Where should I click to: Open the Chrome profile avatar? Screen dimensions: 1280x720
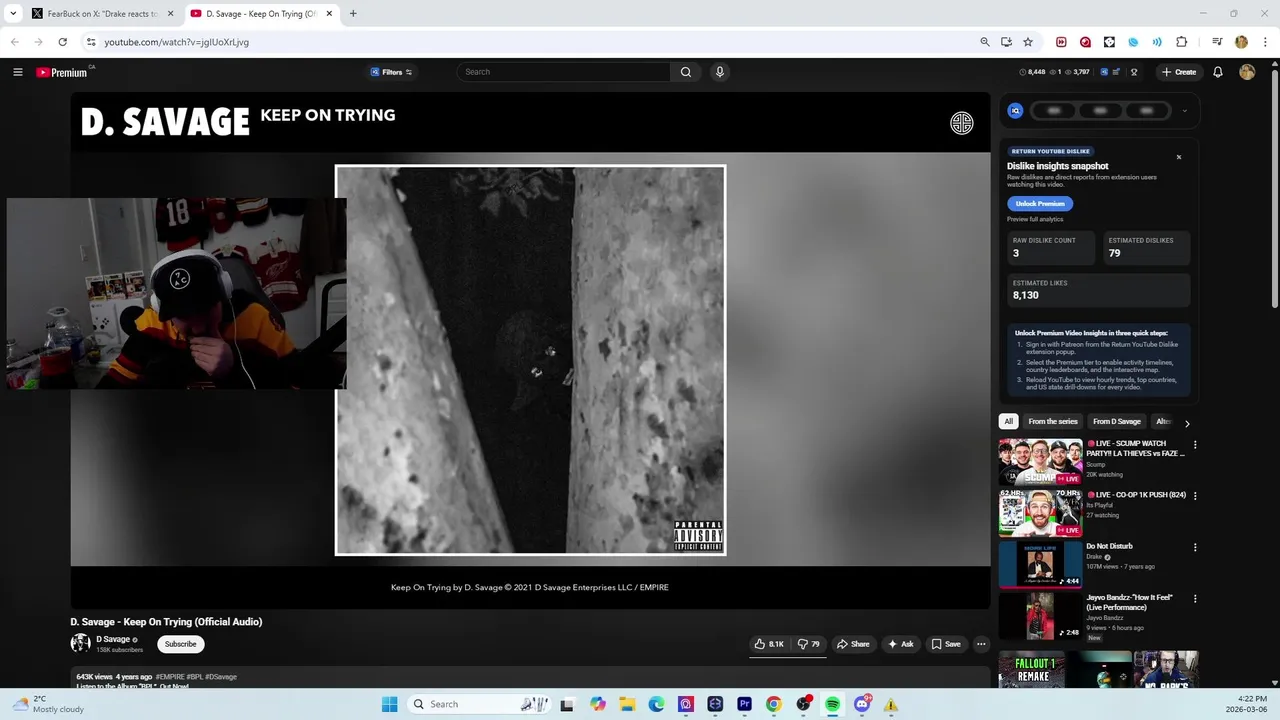pyautogui.click(x=1241, y=42)
